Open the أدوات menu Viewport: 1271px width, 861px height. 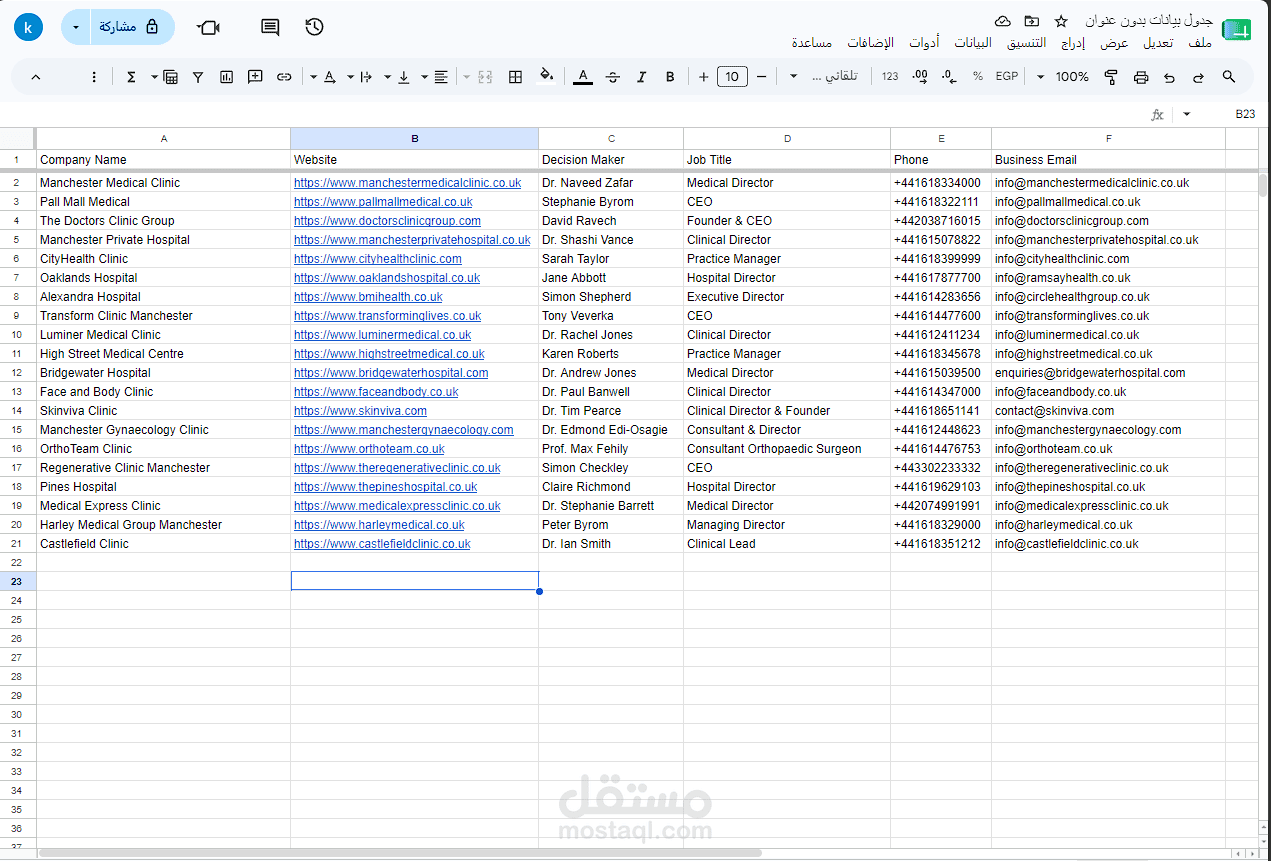[x=924, y=43]
